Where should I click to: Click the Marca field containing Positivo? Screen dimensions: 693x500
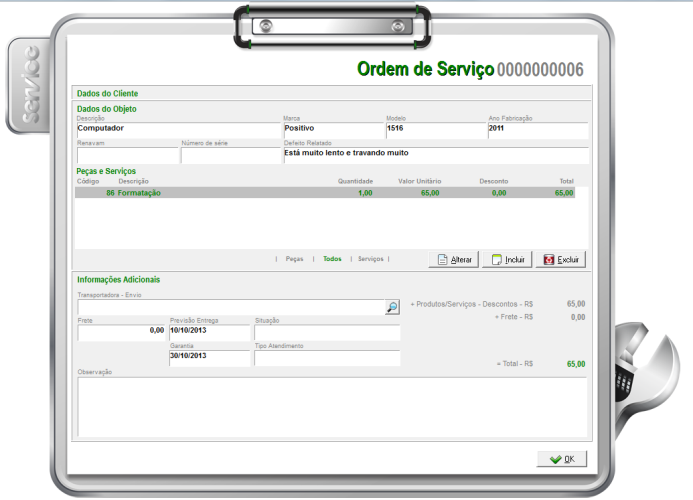tap(333, 130)
